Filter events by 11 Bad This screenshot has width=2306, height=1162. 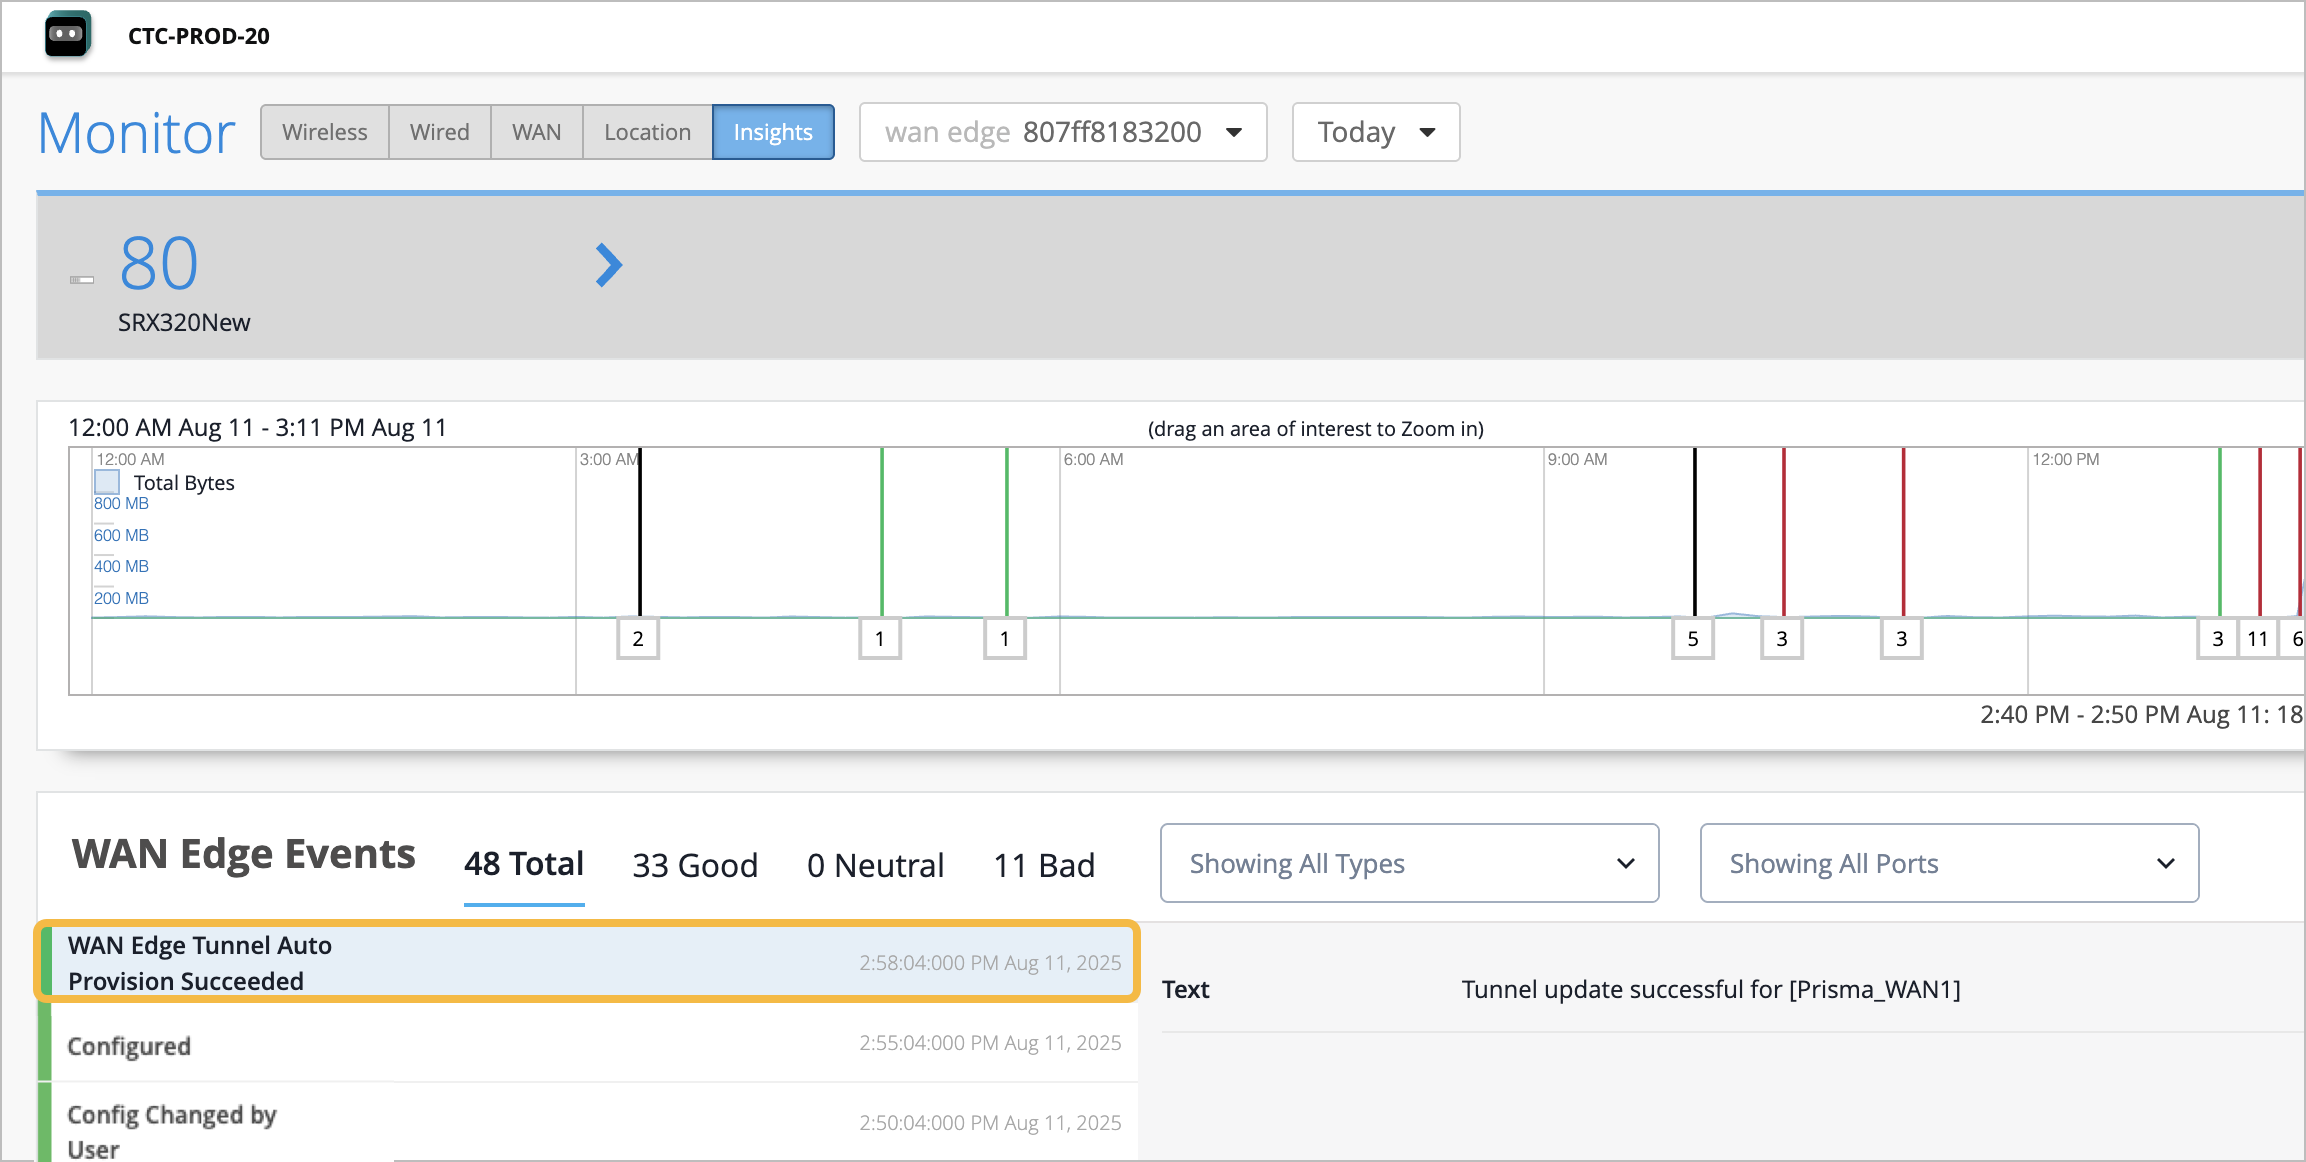pos(1043,865)
